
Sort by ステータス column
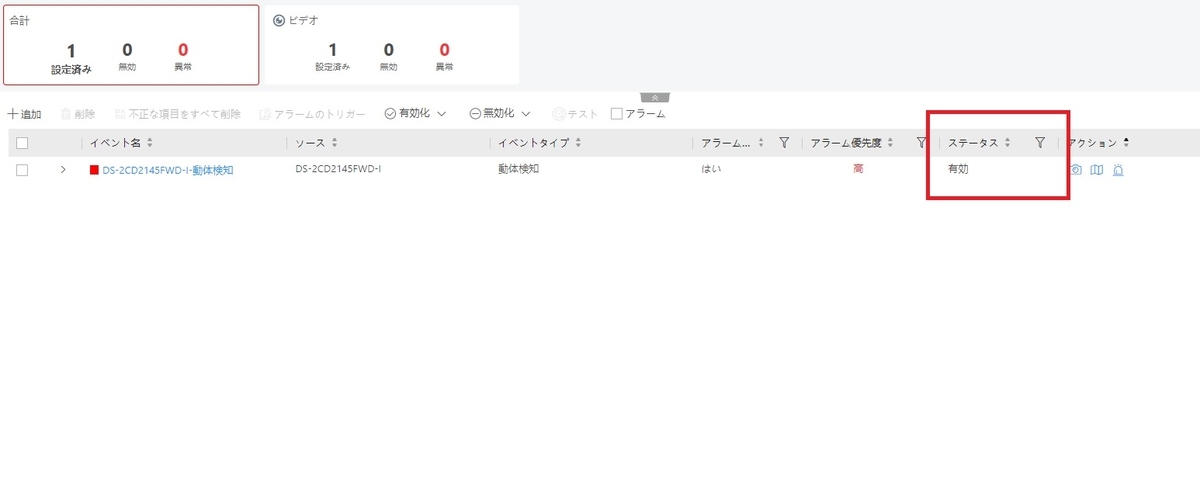[x=1007, y=143]
